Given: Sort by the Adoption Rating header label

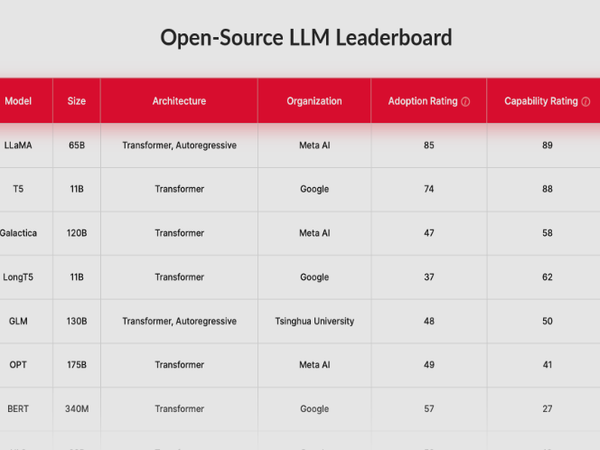Looking at the screenshot, I should [422, 101].
